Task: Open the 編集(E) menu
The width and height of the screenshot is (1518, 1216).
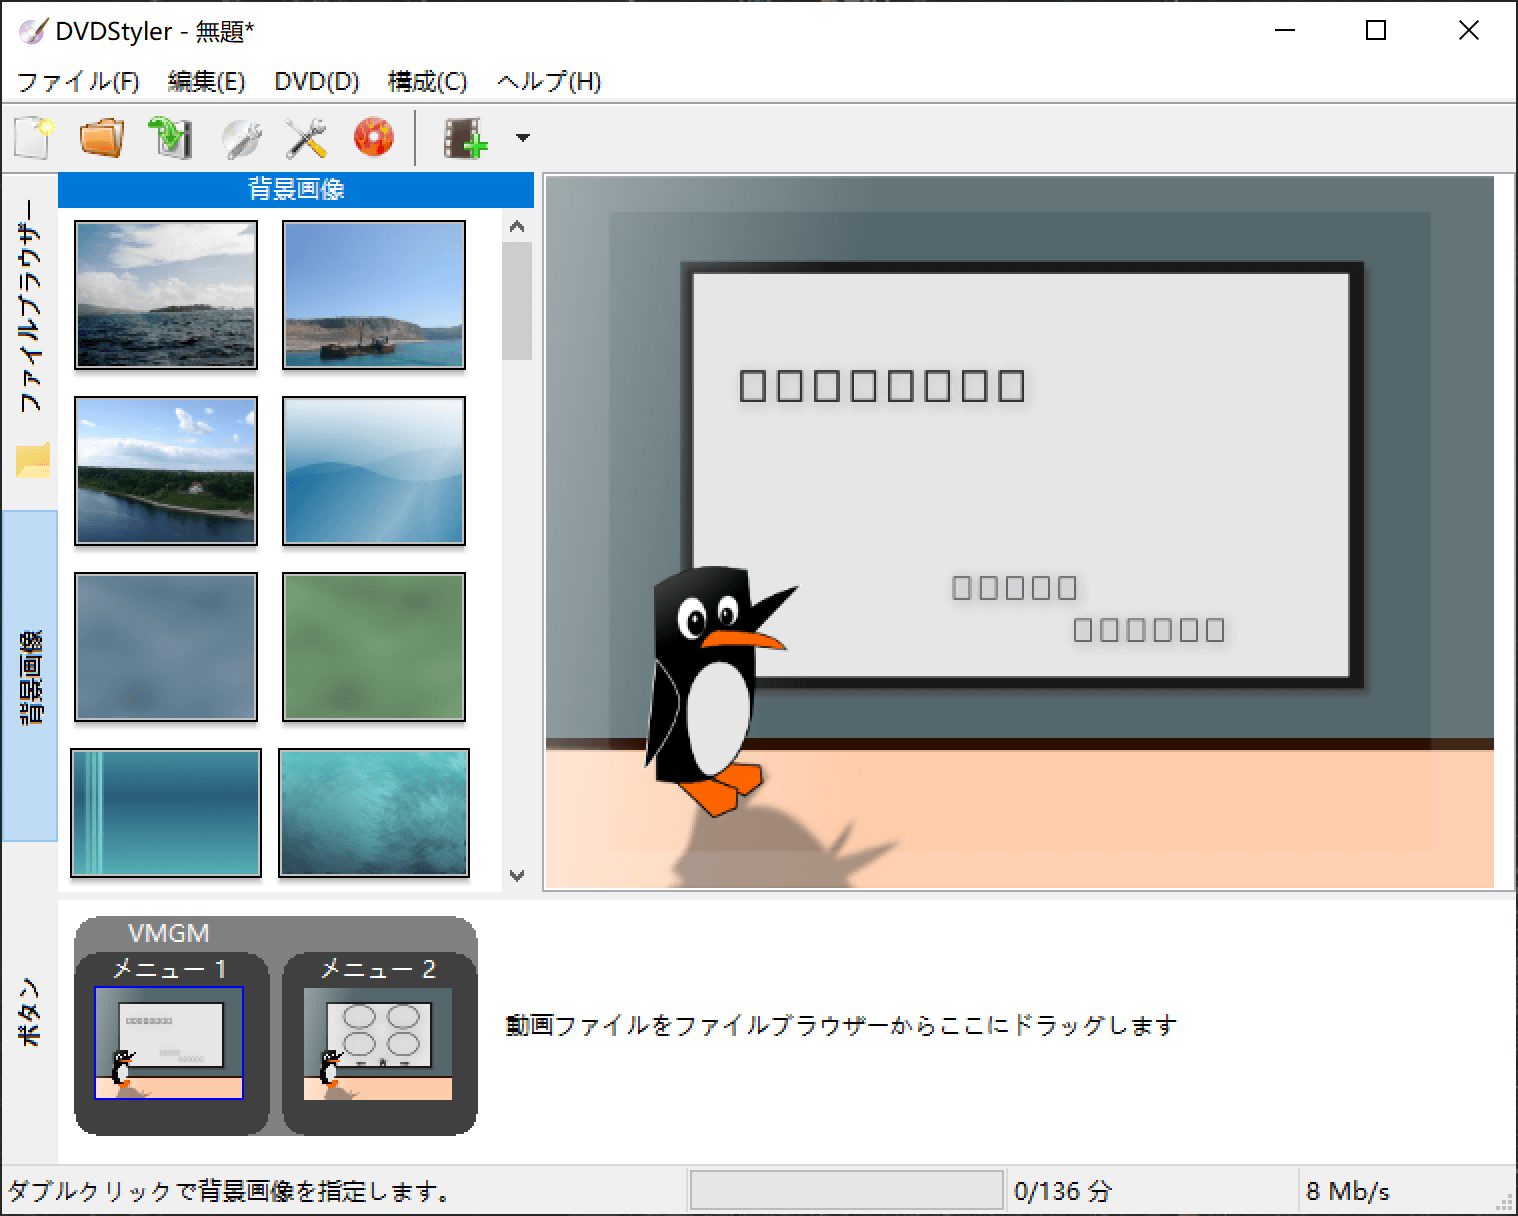Action: (206, 82)
